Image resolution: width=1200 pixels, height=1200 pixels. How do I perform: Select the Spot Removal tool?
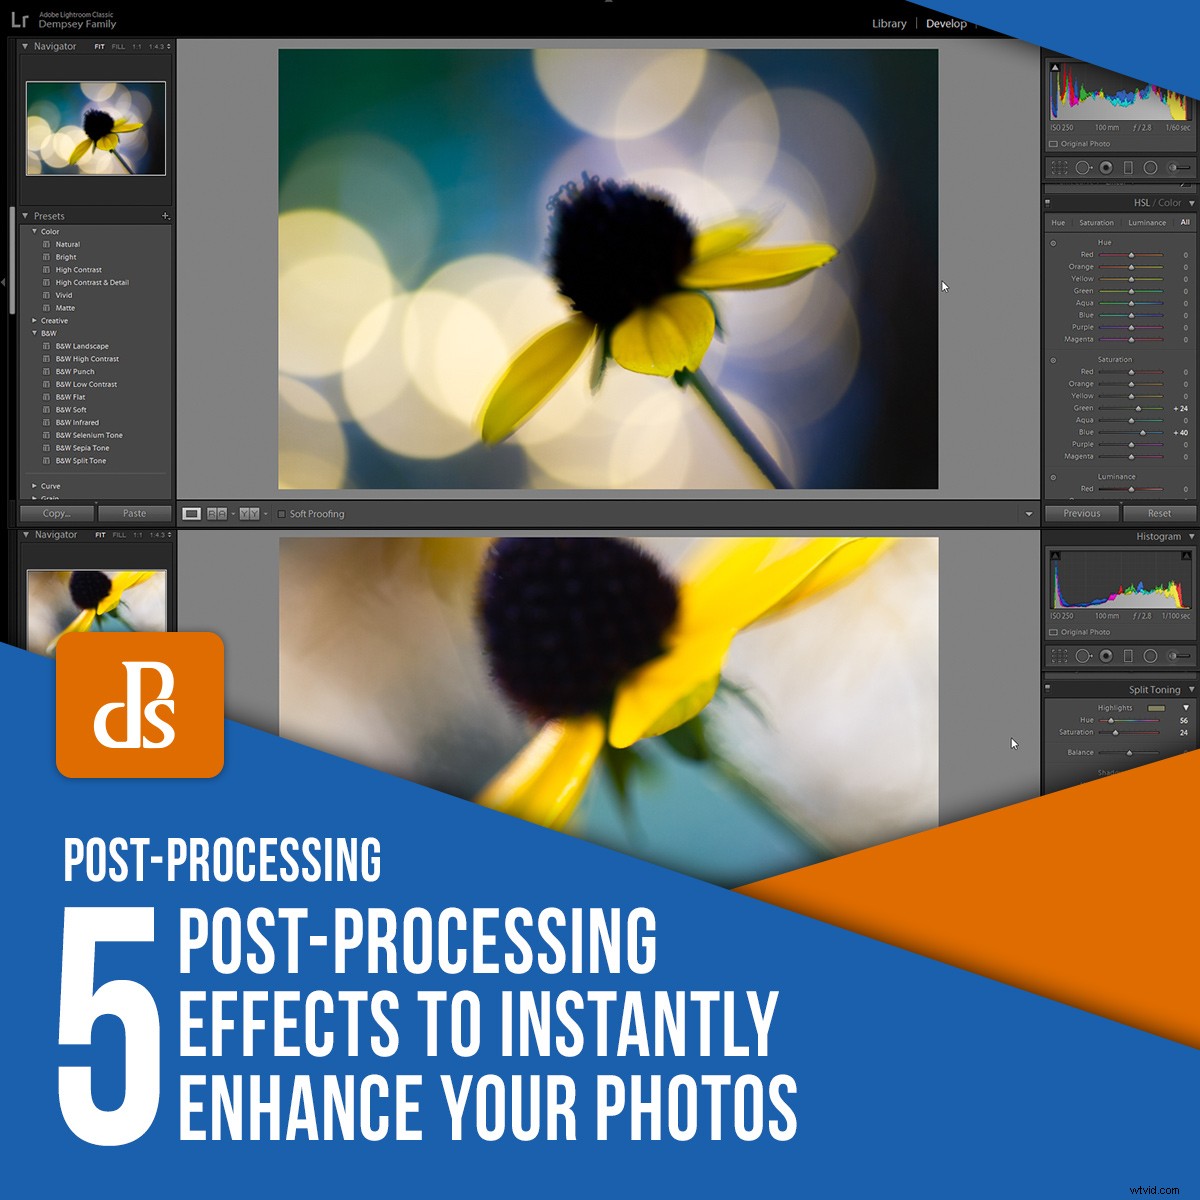(x=1083, y=167)
